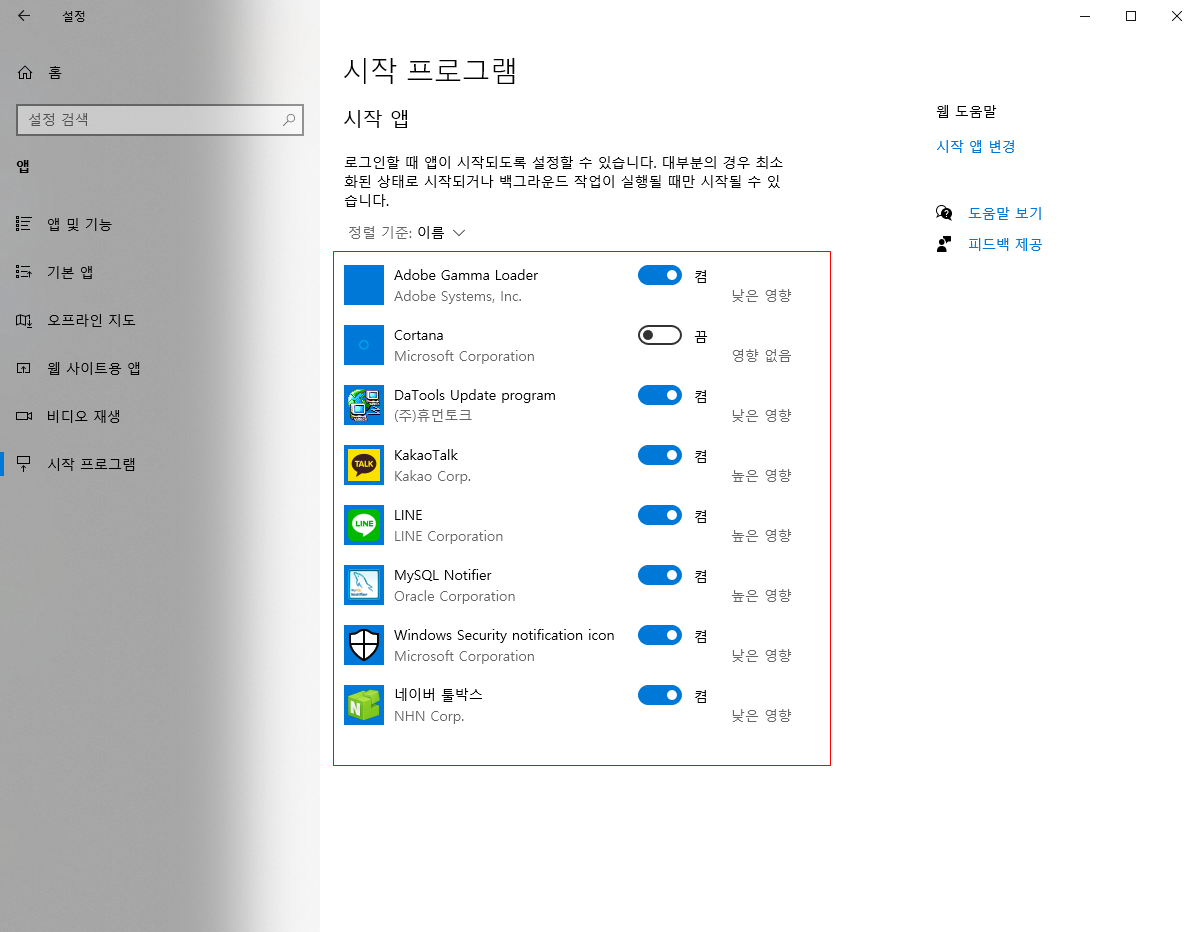
Task: Click the LINE app icon
Action: pyautogui.click(x=364, y=525)
